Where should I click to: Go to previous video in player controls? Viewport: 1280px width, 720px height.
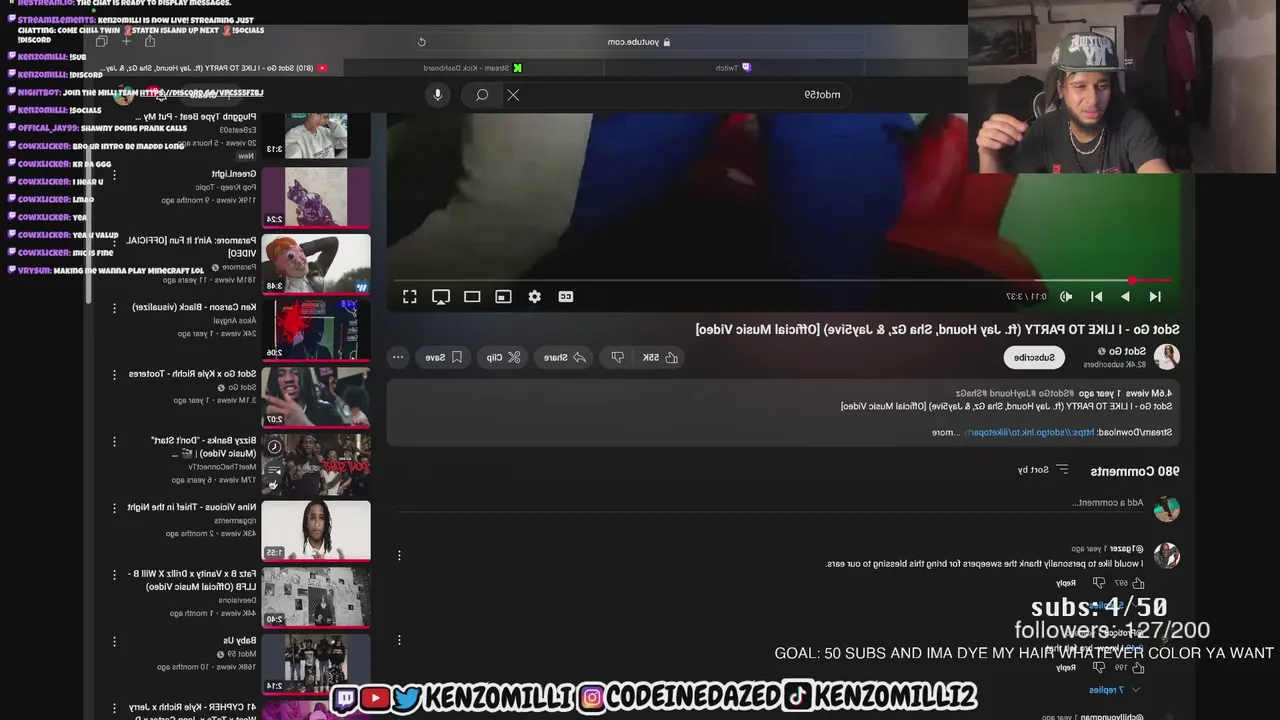(x=1155, y=297)
